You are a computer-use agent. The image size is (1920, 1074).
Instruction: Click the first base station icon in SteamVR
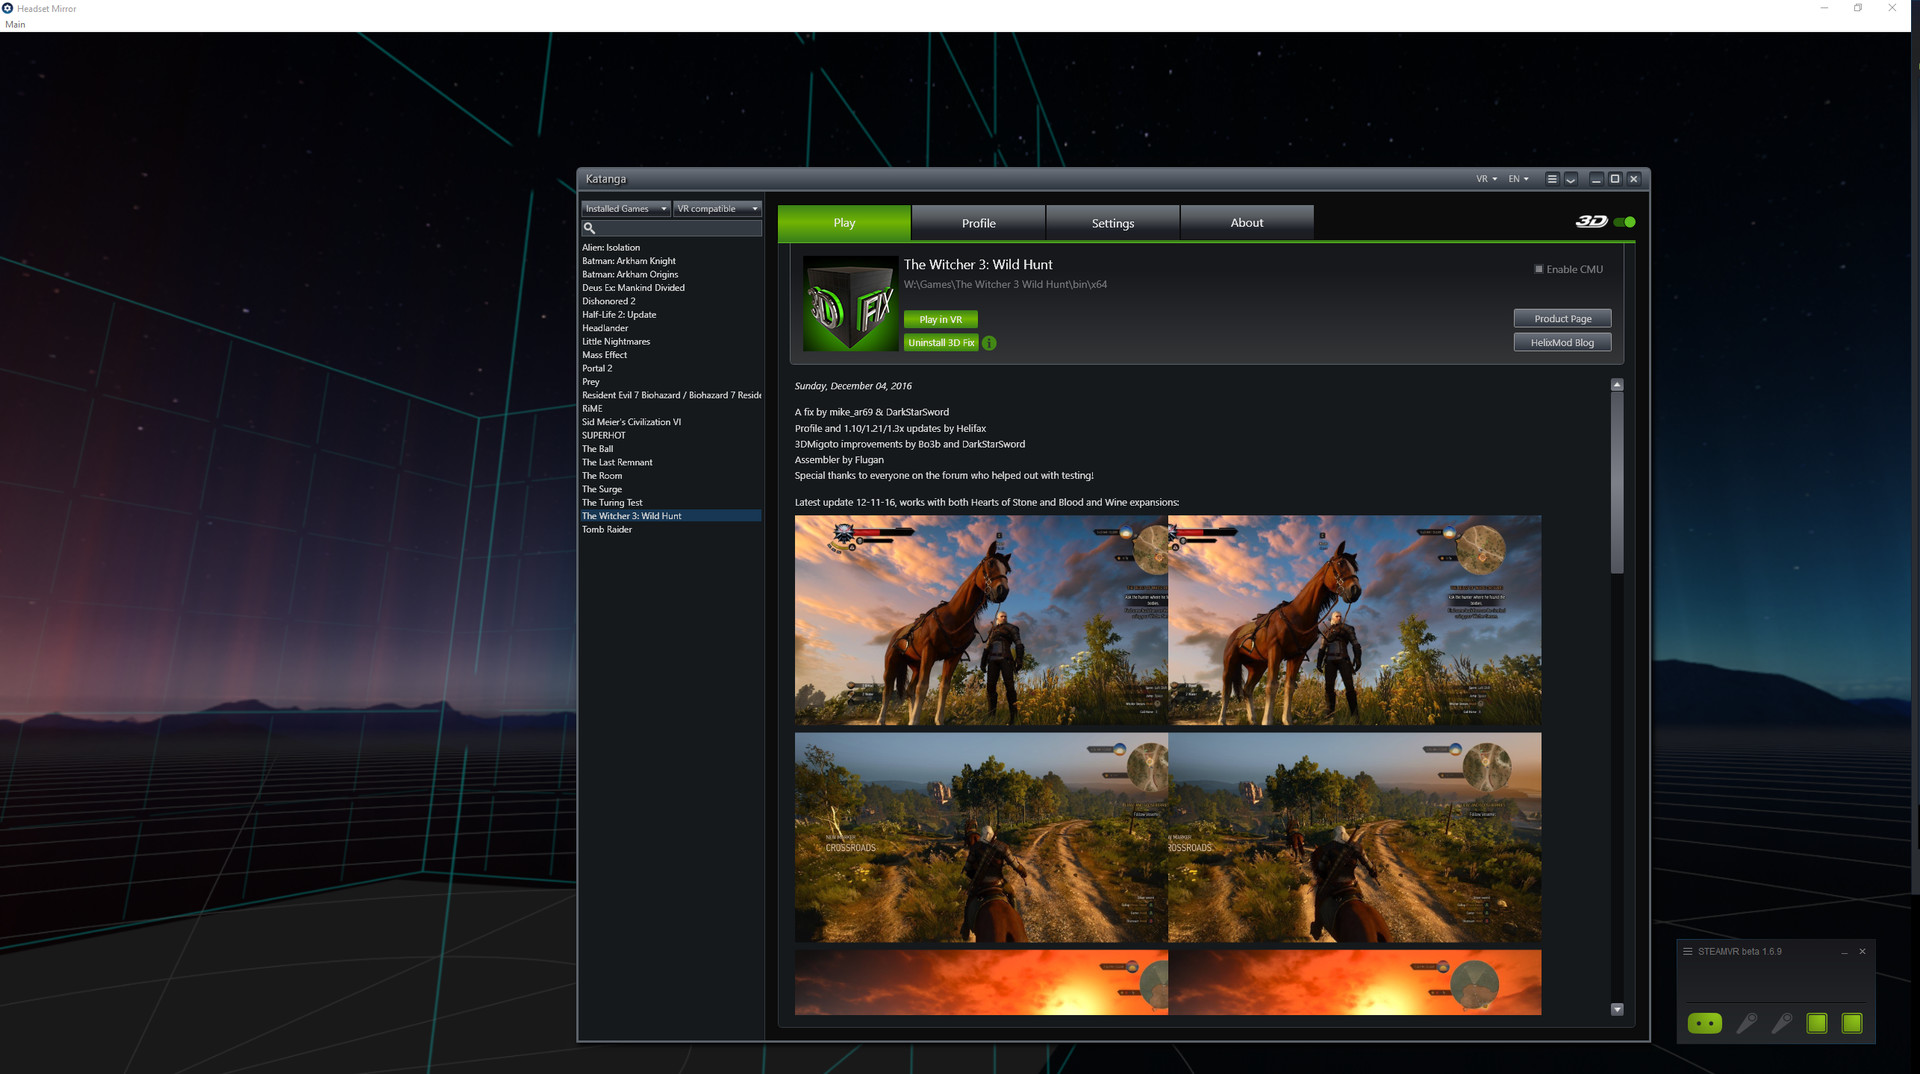point(1816,1023)
